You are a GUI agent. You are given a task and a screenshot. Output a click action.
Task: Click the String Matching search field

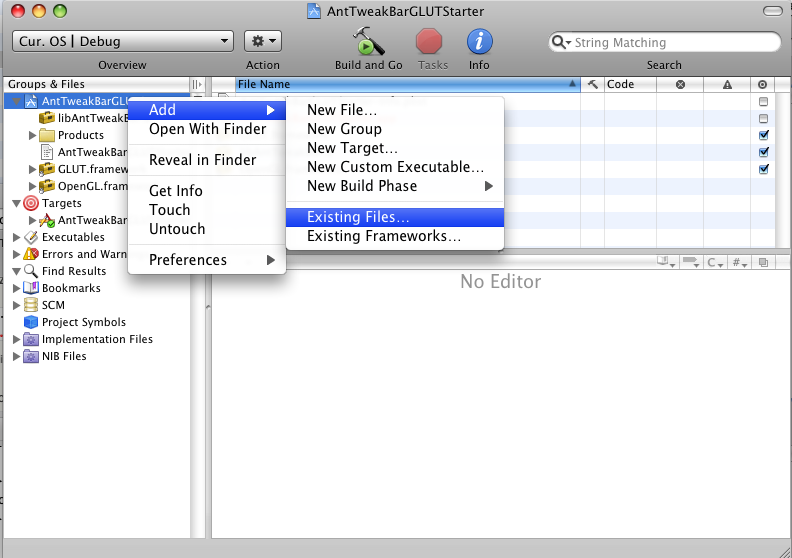(x=670, y=43)
